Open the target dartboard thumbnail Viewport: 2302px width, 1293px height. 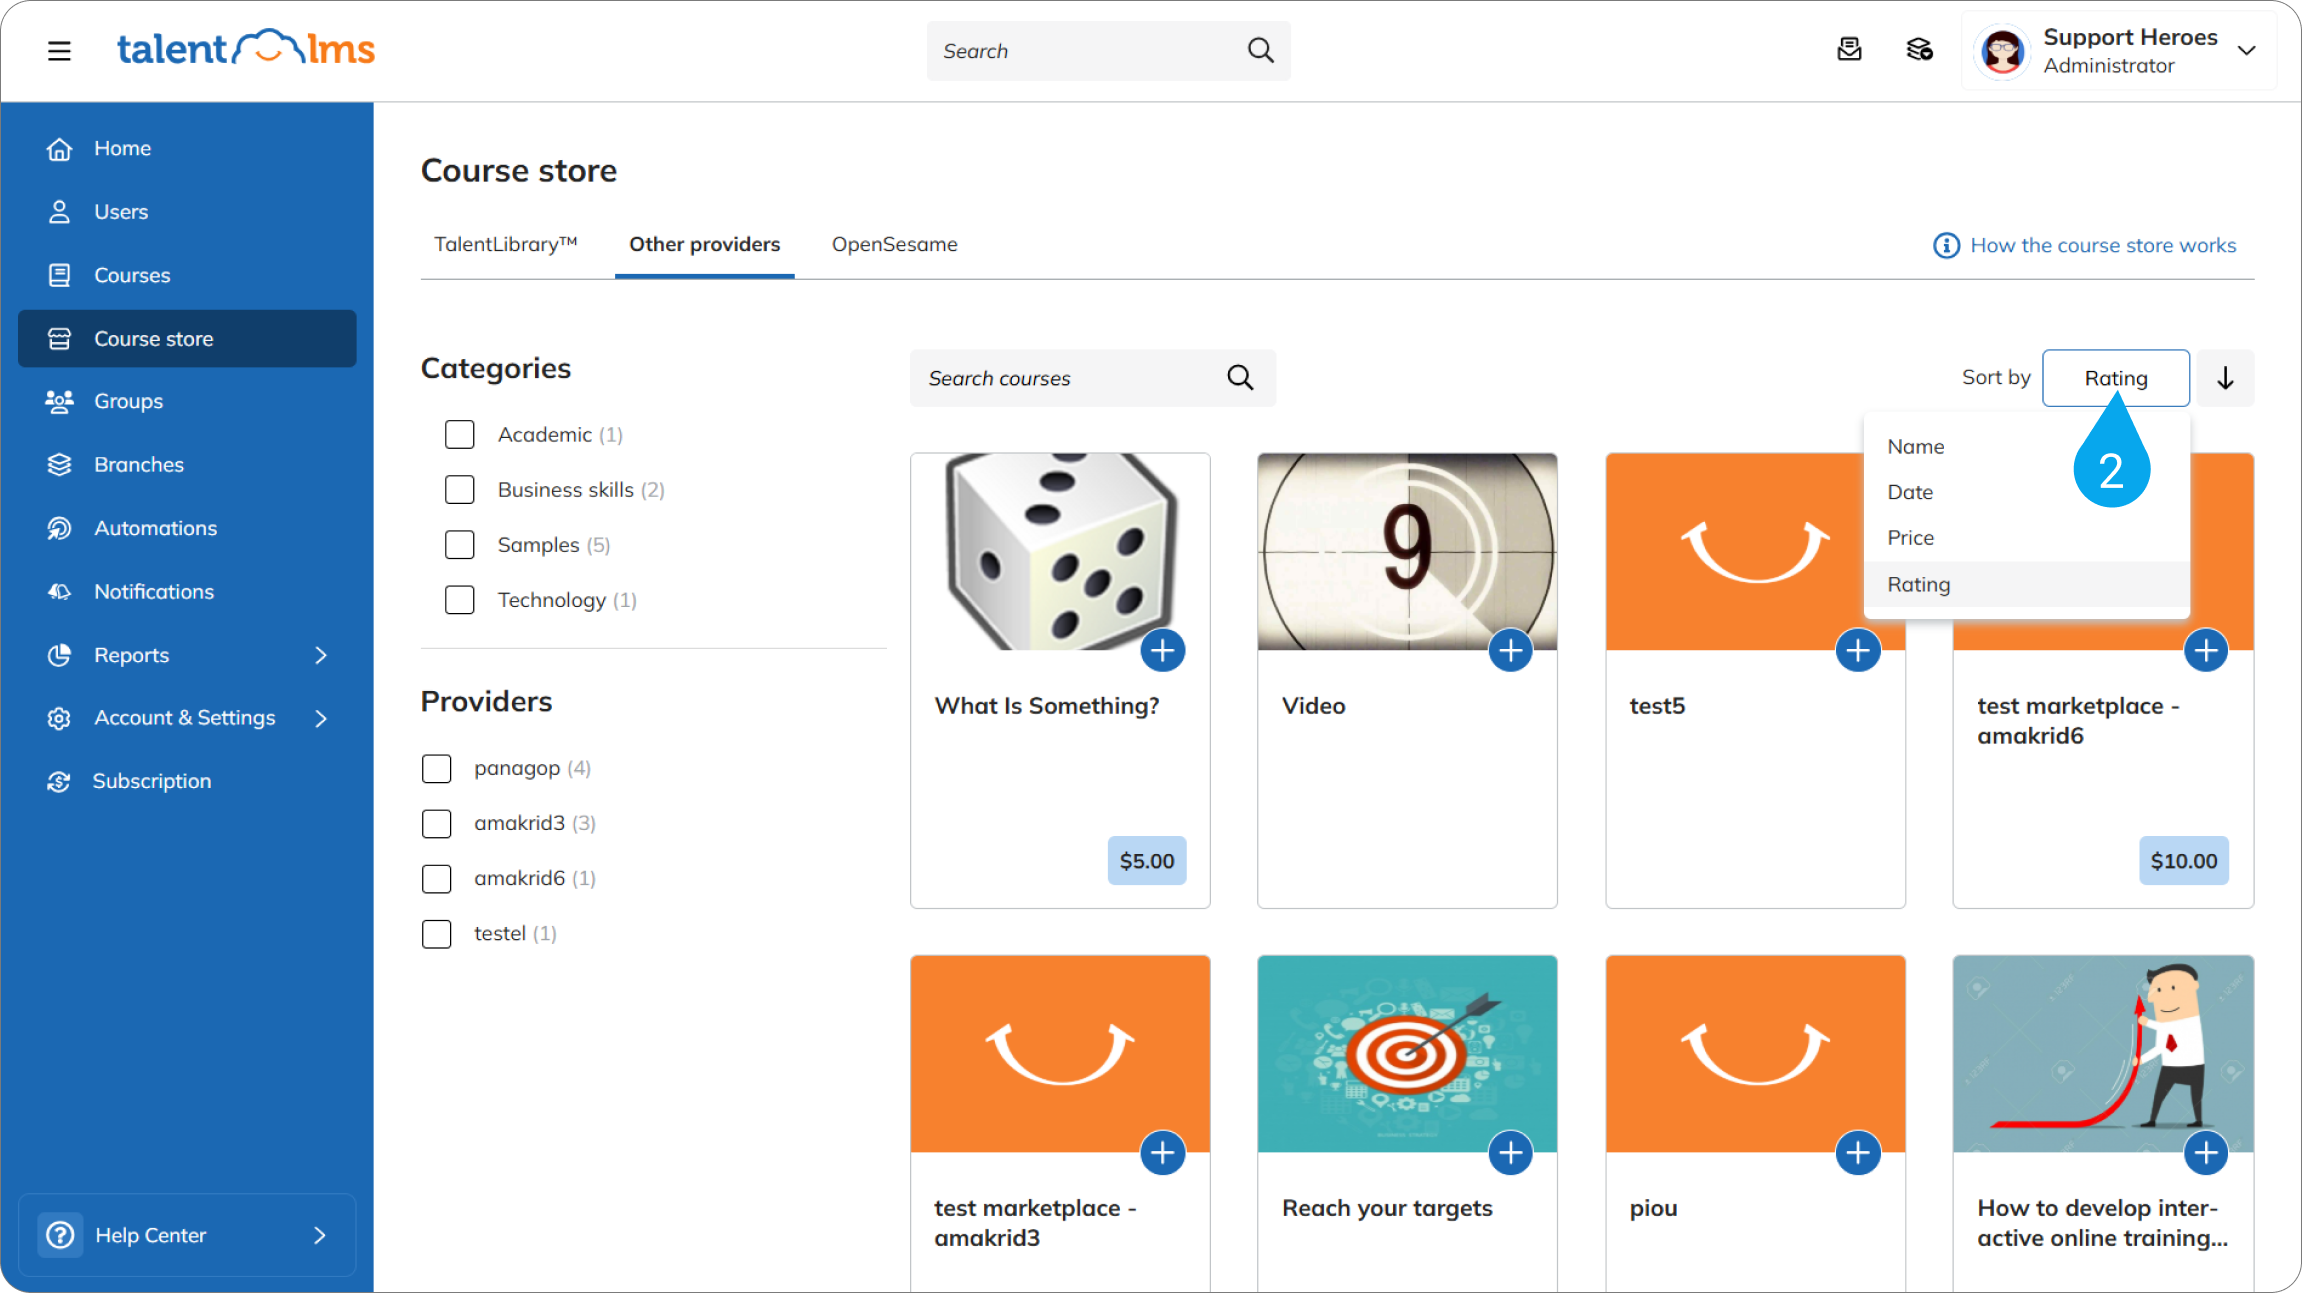[x=1407, y=1054]
